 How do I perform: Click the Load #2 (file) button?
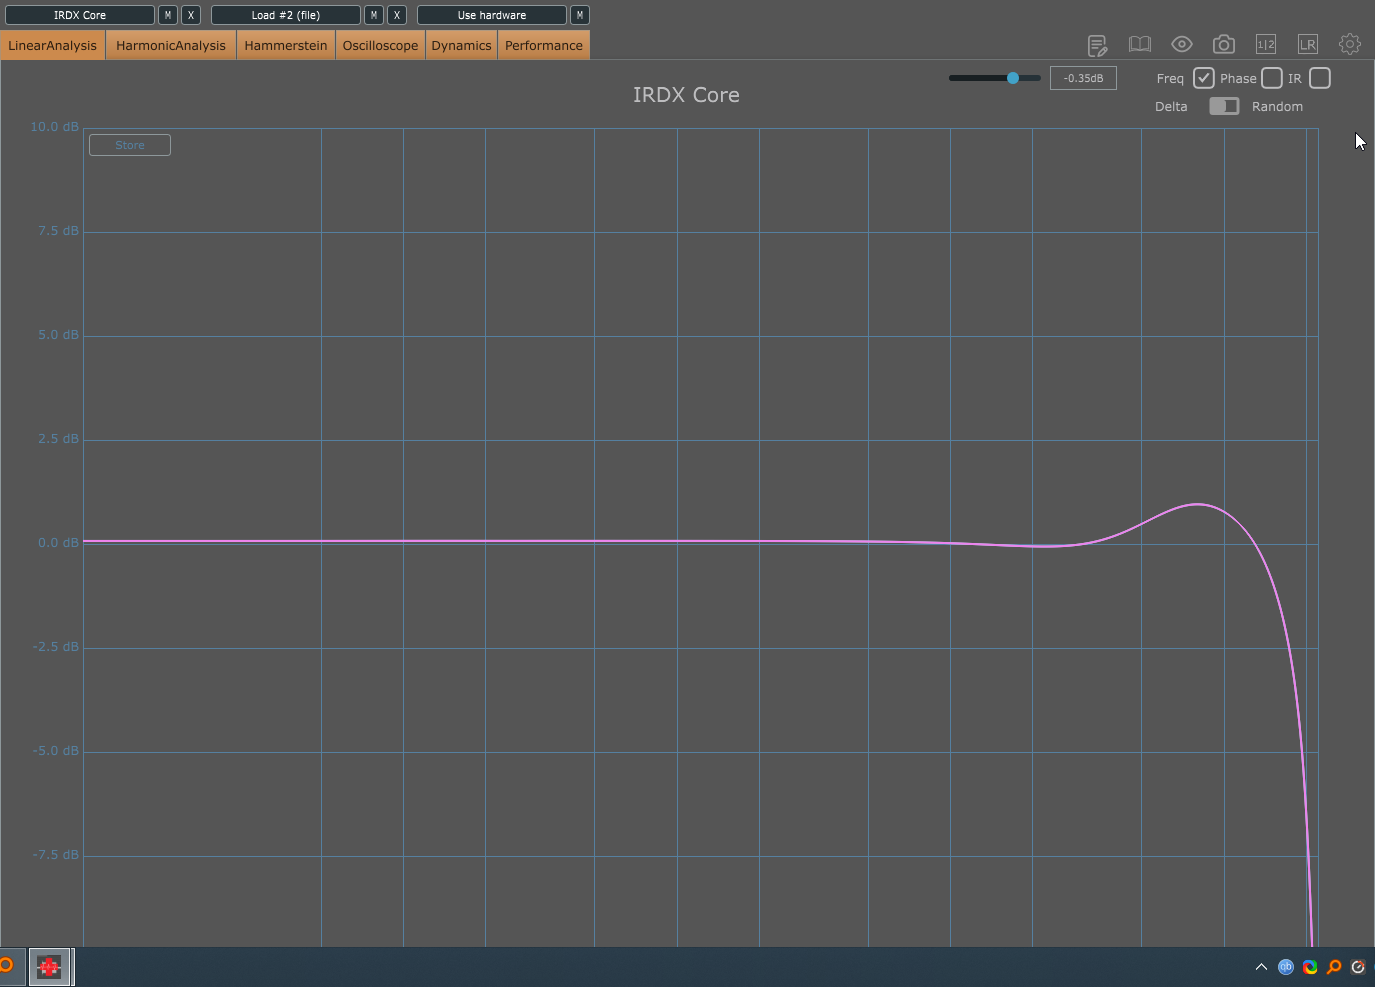[x=286, y=15]
